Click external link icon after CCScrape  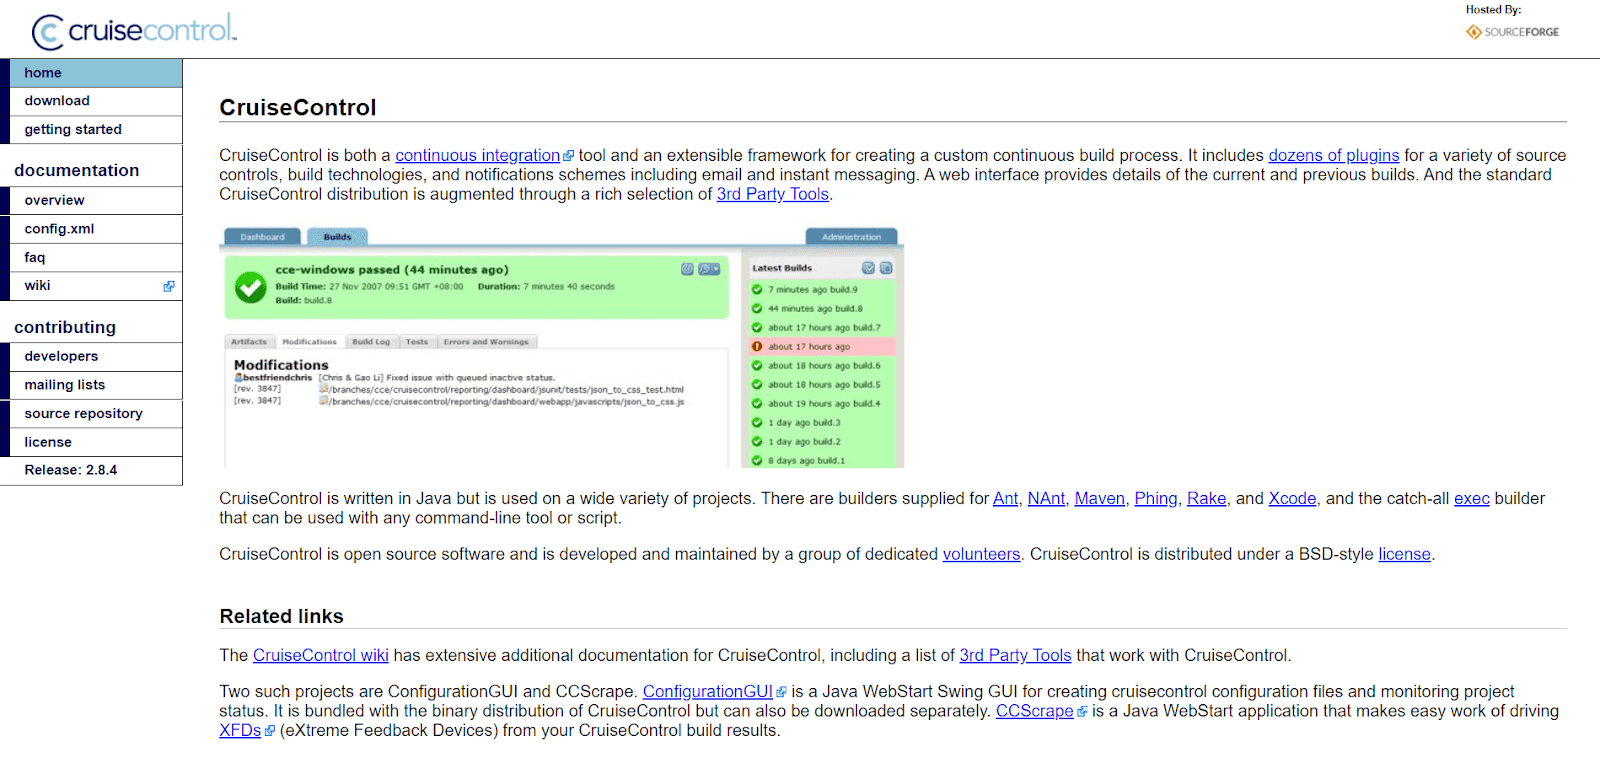pos(1082,712)
